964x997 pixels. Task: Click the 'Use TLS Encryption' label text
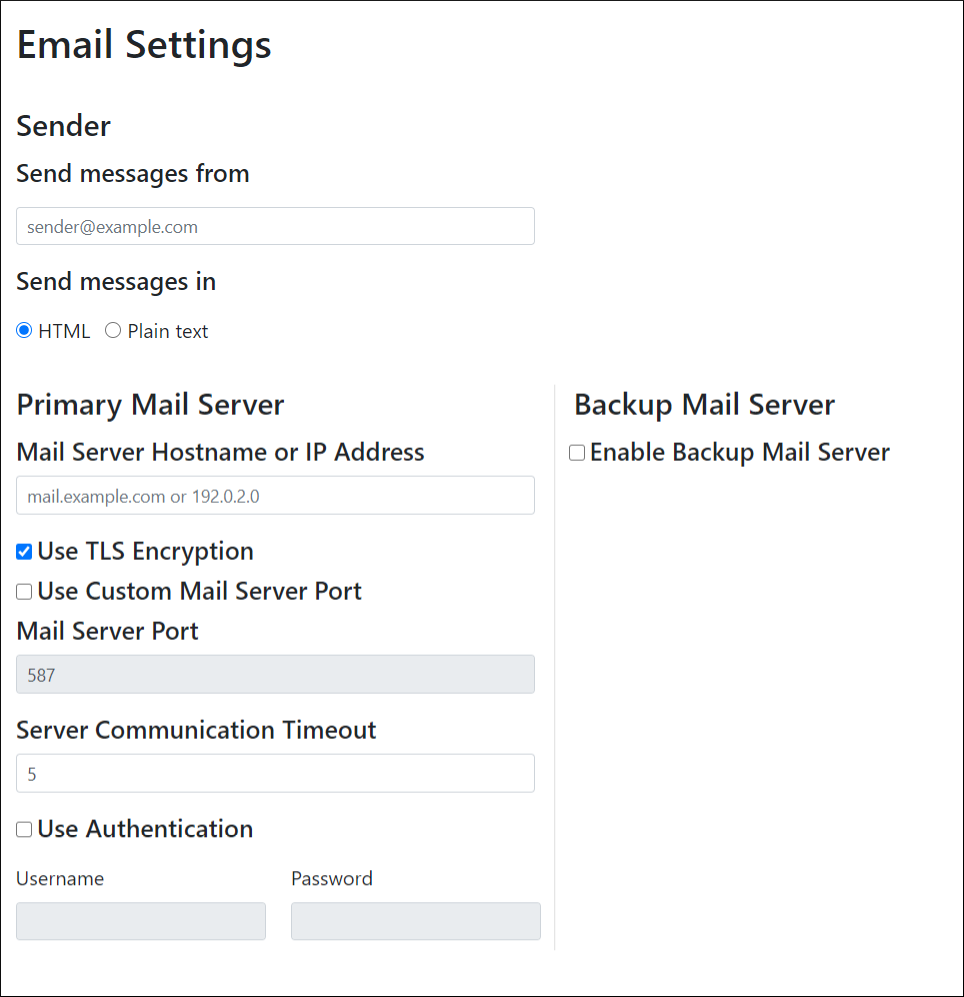click(145, 551)
